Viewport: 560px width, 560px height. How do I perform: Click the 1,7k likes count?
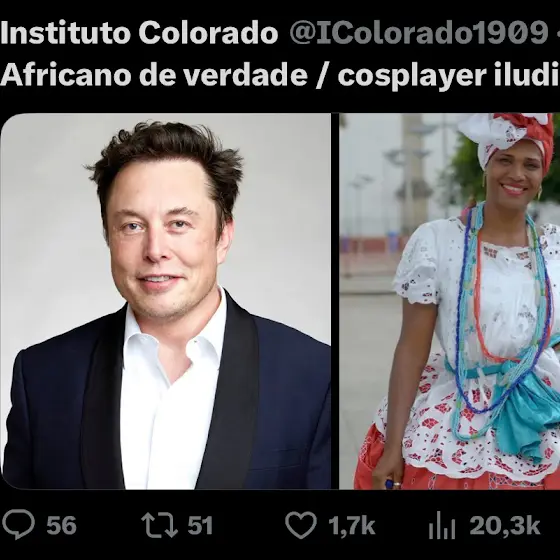click(351, 526)
